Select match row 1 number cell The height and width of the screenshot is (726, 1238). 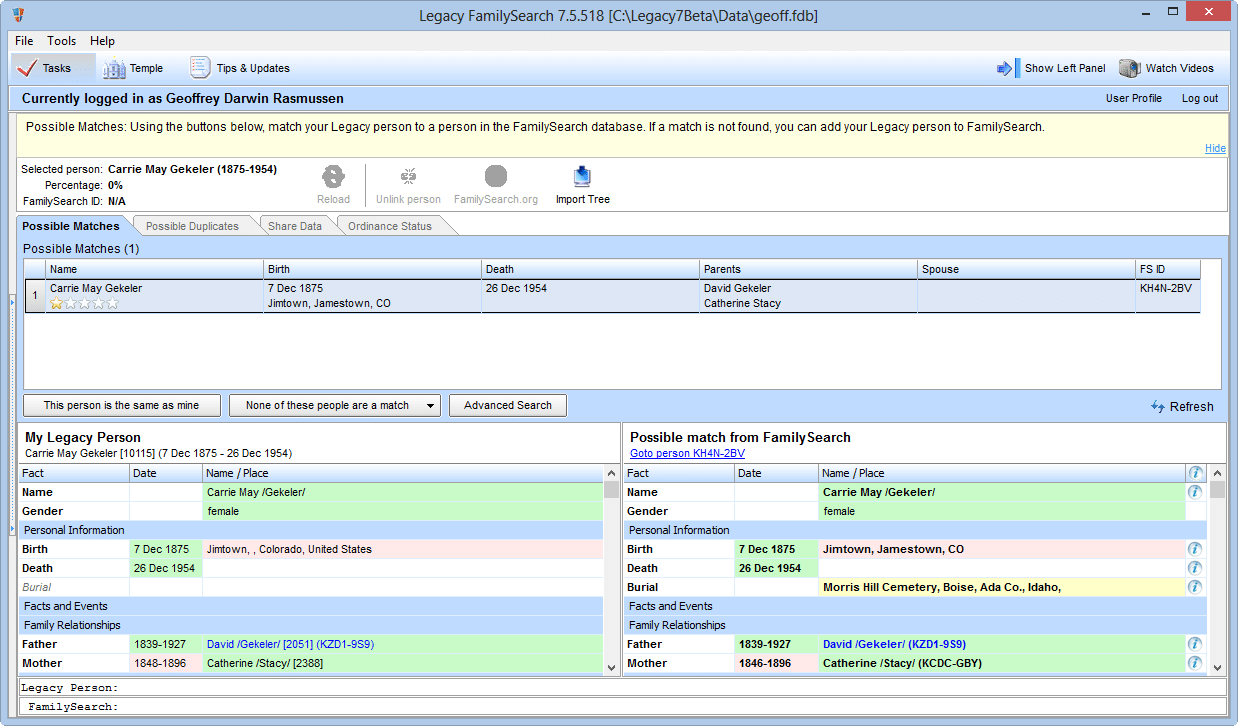click(x=35, y=296)
